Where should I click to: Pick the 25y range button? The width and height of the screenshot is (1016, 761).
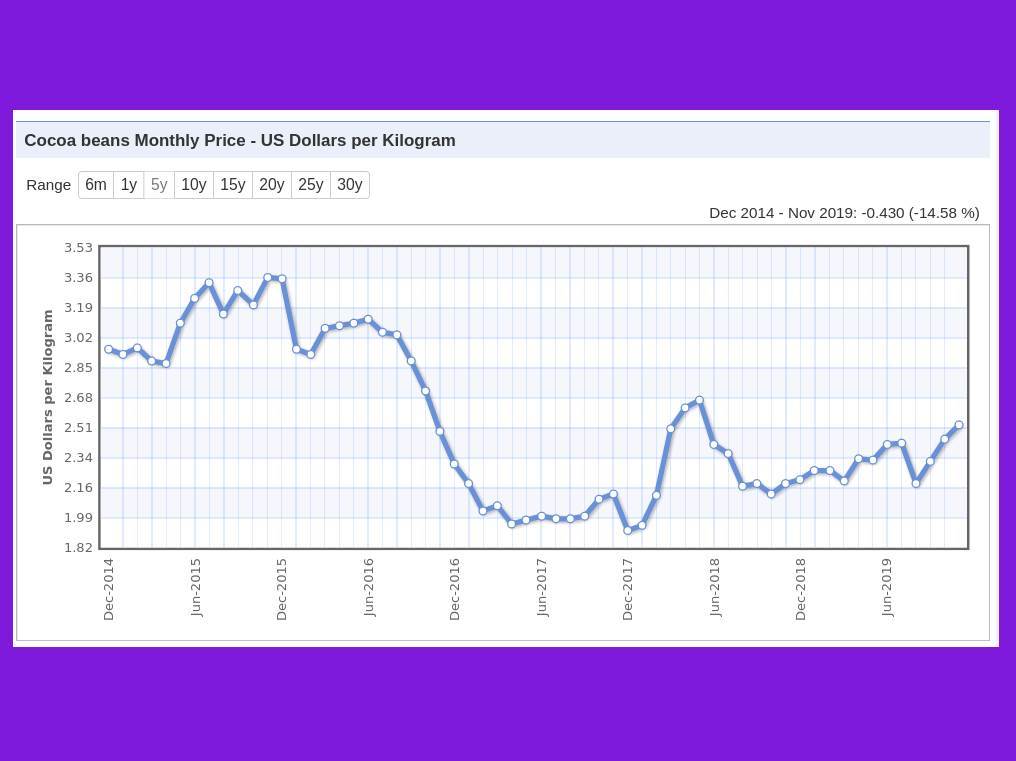click(x=310, y=185)
